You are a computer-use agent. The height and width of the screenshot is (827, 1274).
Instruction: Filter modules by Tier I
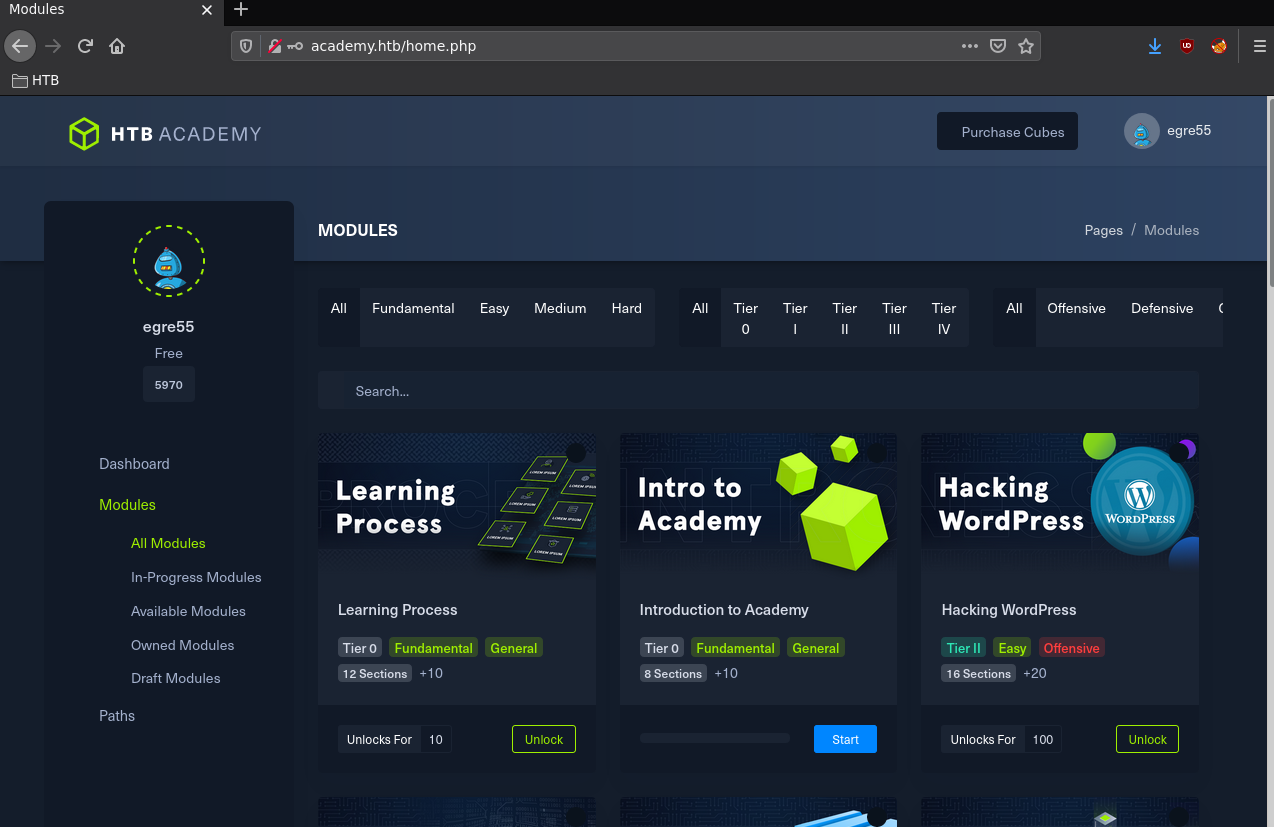click(x=795, y=318)
